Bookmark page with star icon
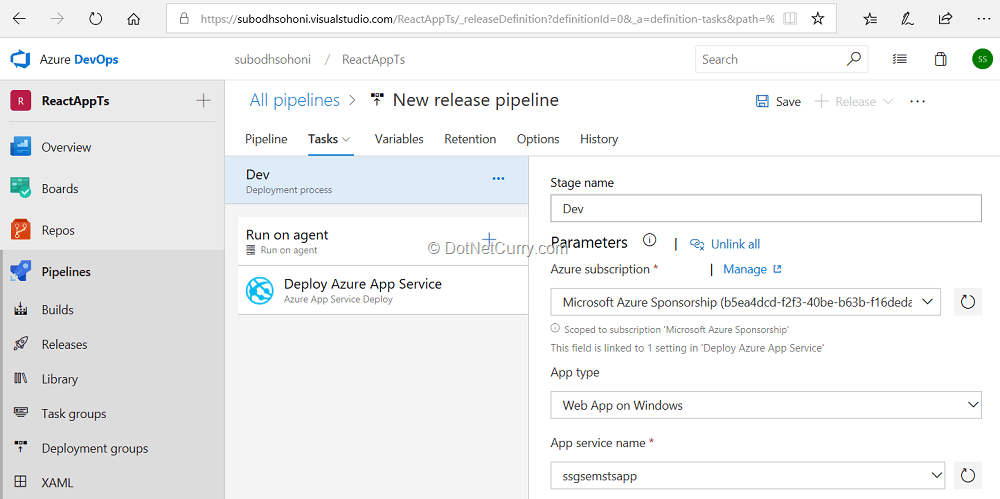The width and height of the screenshot is (1000, 499). click(x=818, y=19)
